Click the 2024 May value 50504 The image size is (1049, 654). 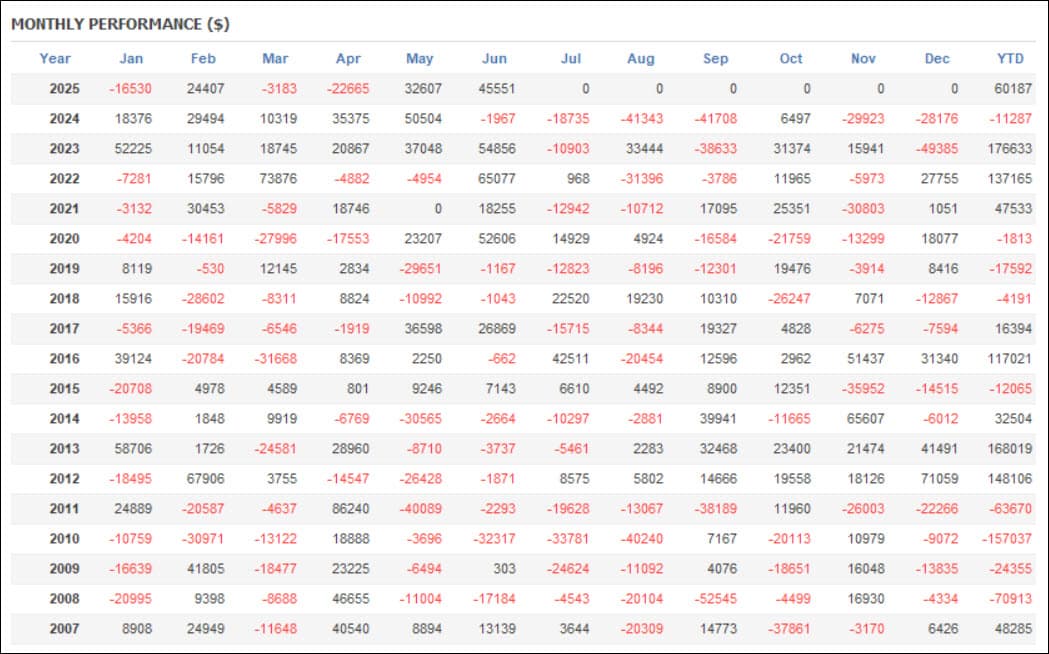(x=423, y=118)
